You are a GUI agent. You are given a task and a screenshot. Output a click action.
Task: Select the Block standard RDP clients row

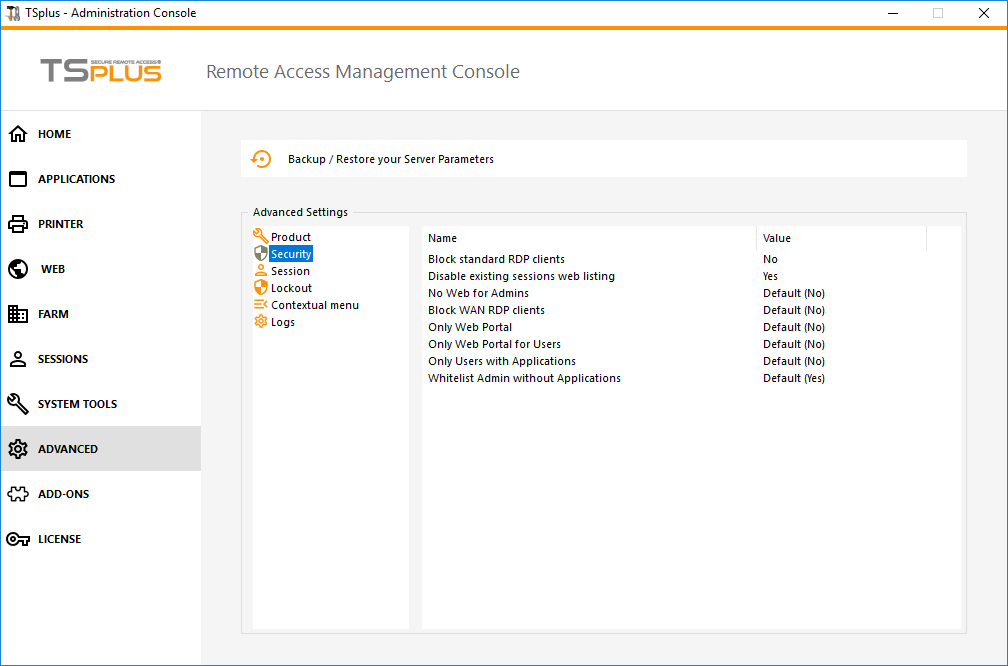click(x=496, y=259)
